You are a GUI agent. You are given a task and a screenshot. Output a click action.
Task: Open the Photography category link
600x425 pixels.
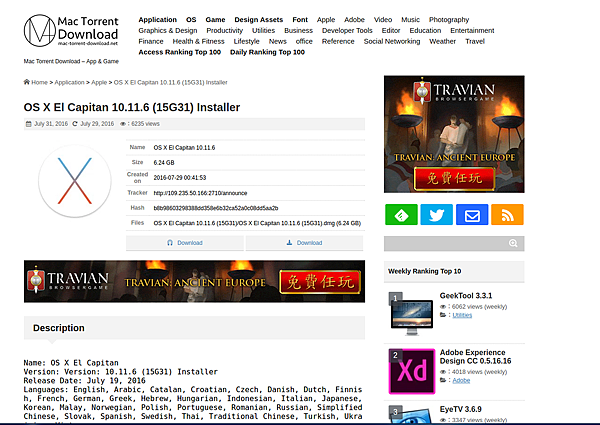click(449, 20)
